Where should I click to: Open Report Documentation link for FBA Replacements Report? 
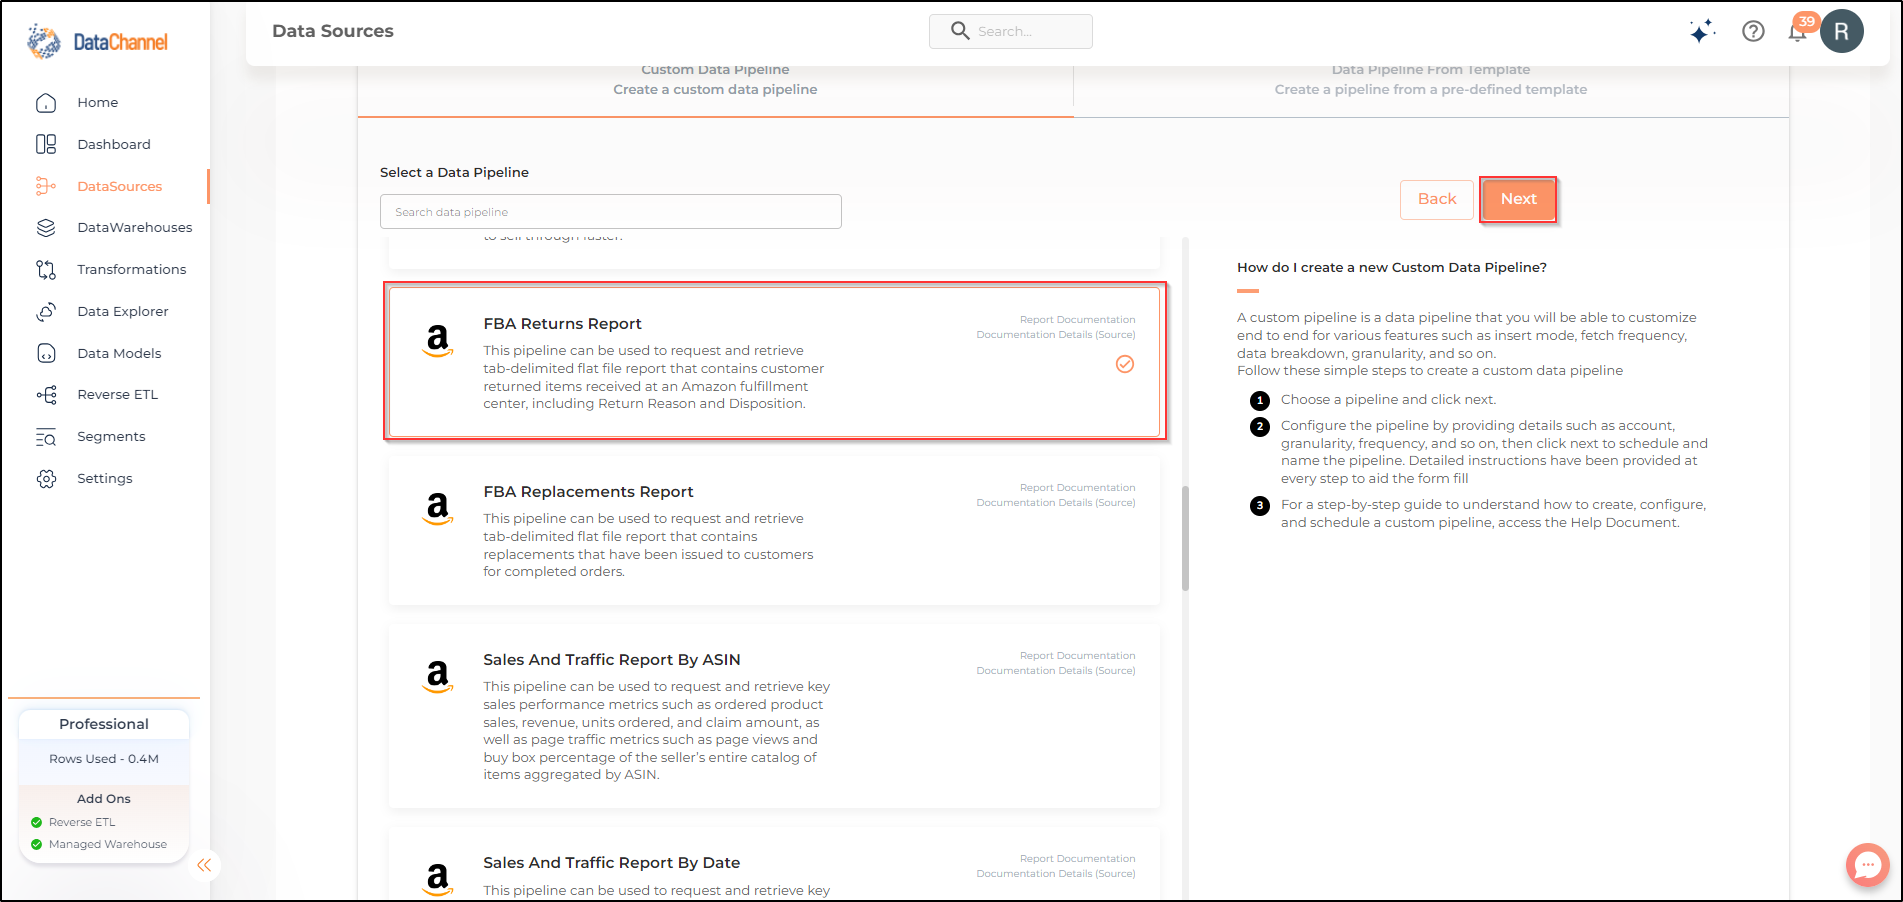(1077, 488)
